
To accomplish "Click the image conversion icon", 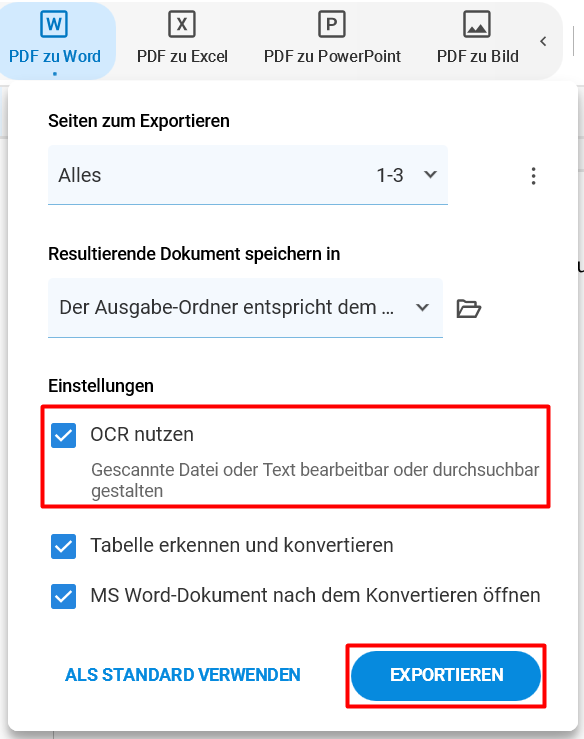I will click(477, 24).
